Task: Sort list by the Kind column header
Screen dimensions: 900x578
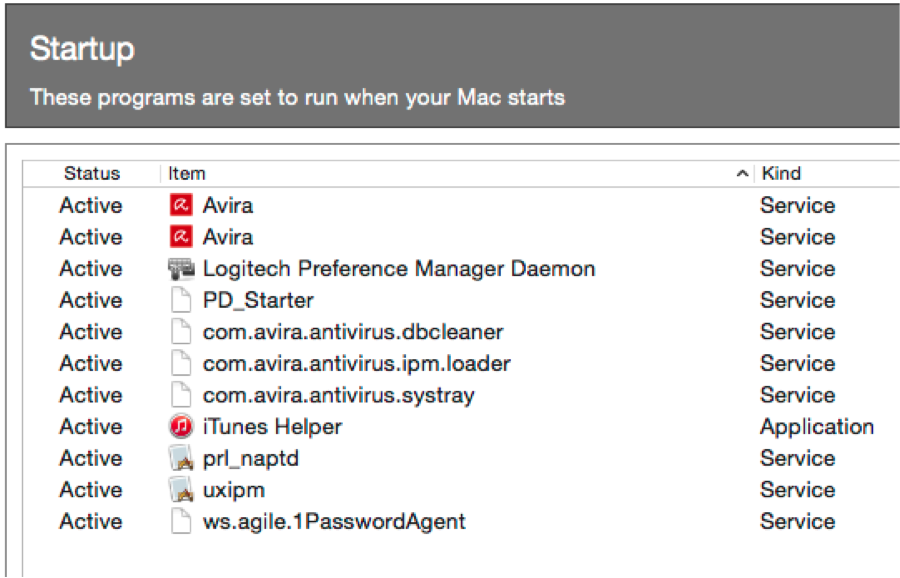Action: point(781,173)
